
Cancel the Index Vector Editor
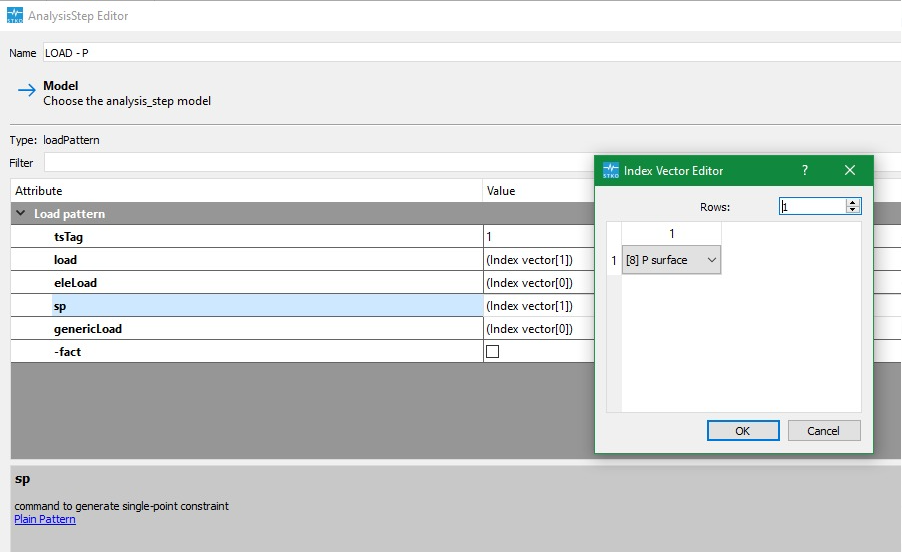823,431
